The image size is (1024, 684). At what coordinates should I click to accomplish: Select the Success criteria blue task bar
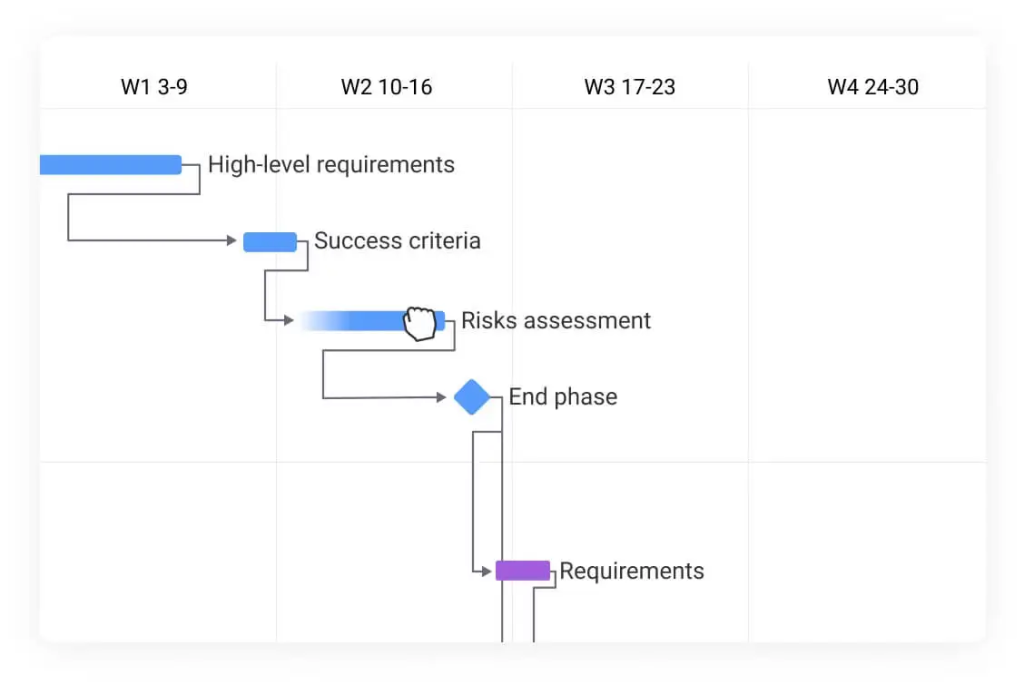click(270, 241)
